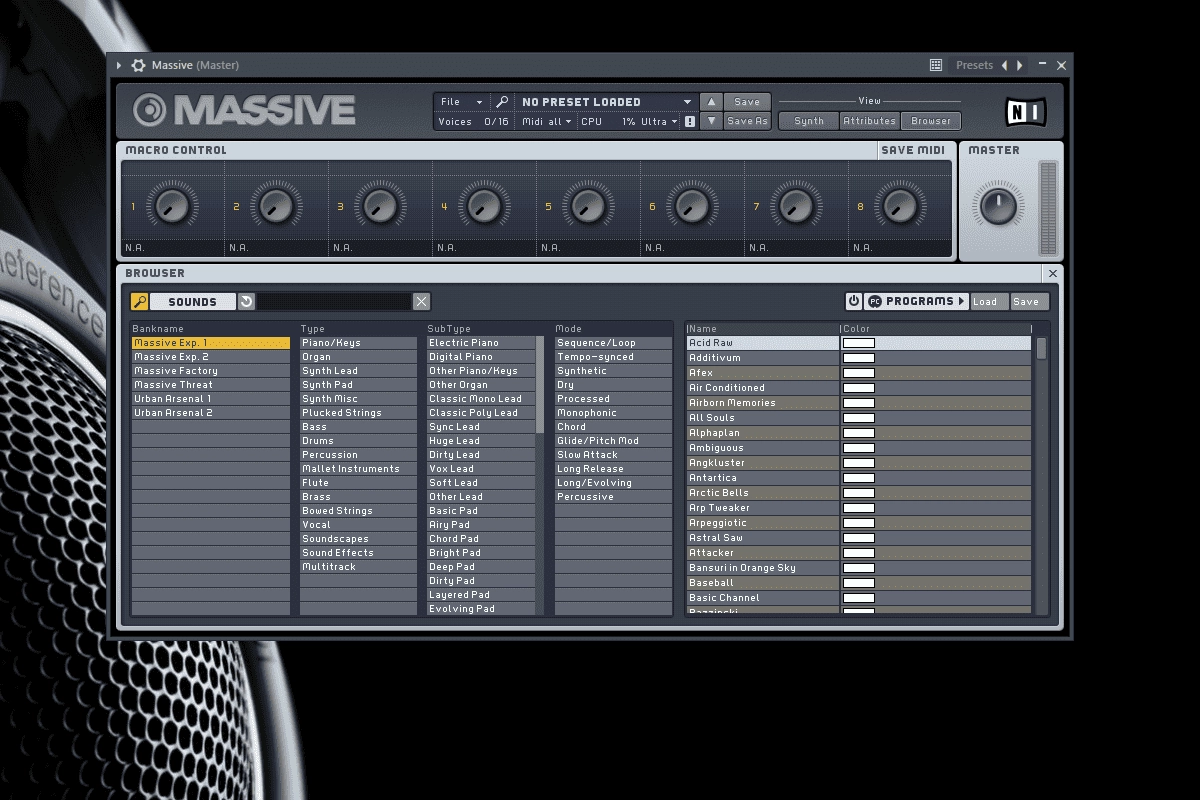The image size is (1200, 800).
Task: Open plugin options gear icon
Action: [138, 65]
